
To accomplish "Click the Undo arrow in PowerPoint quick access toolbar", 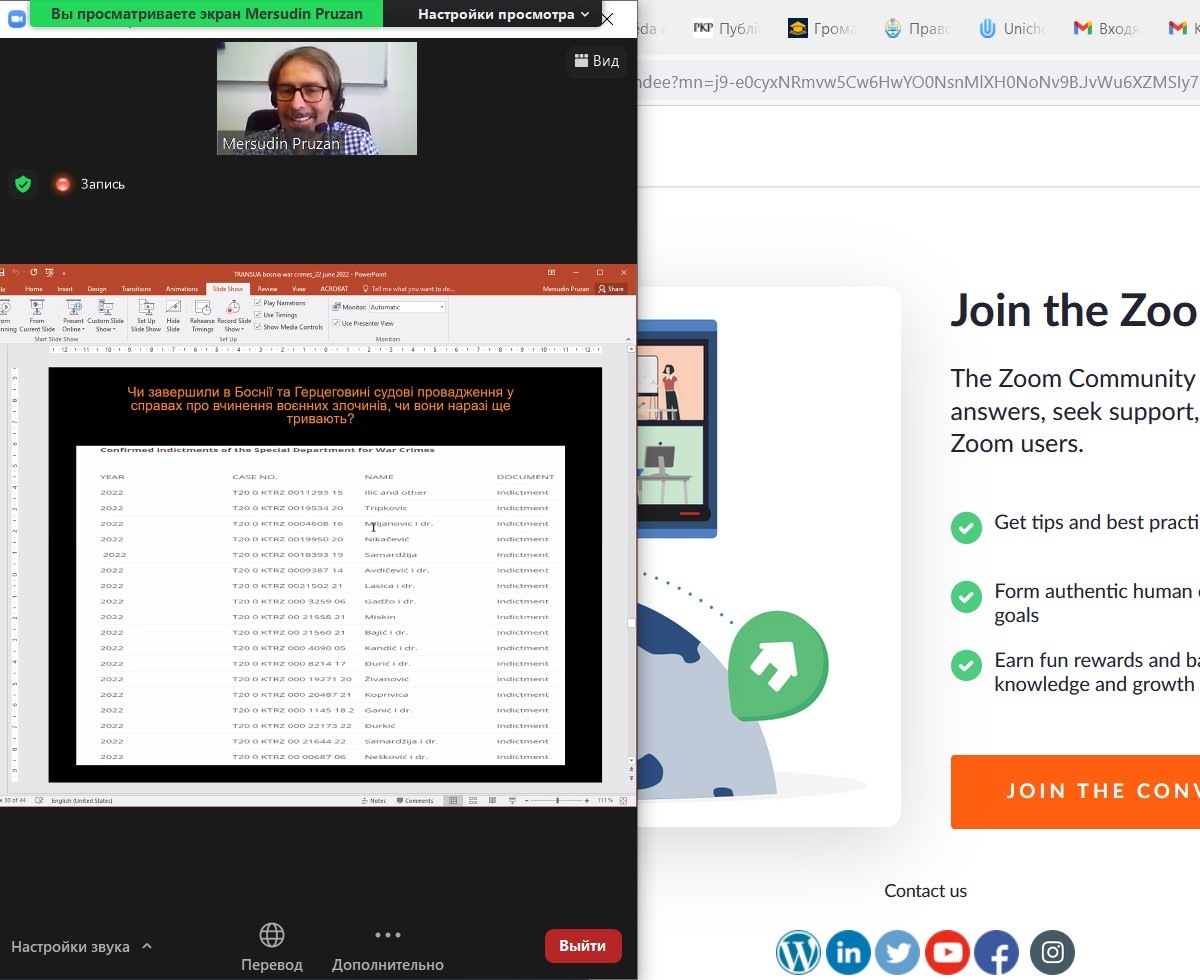I will 15,272.
